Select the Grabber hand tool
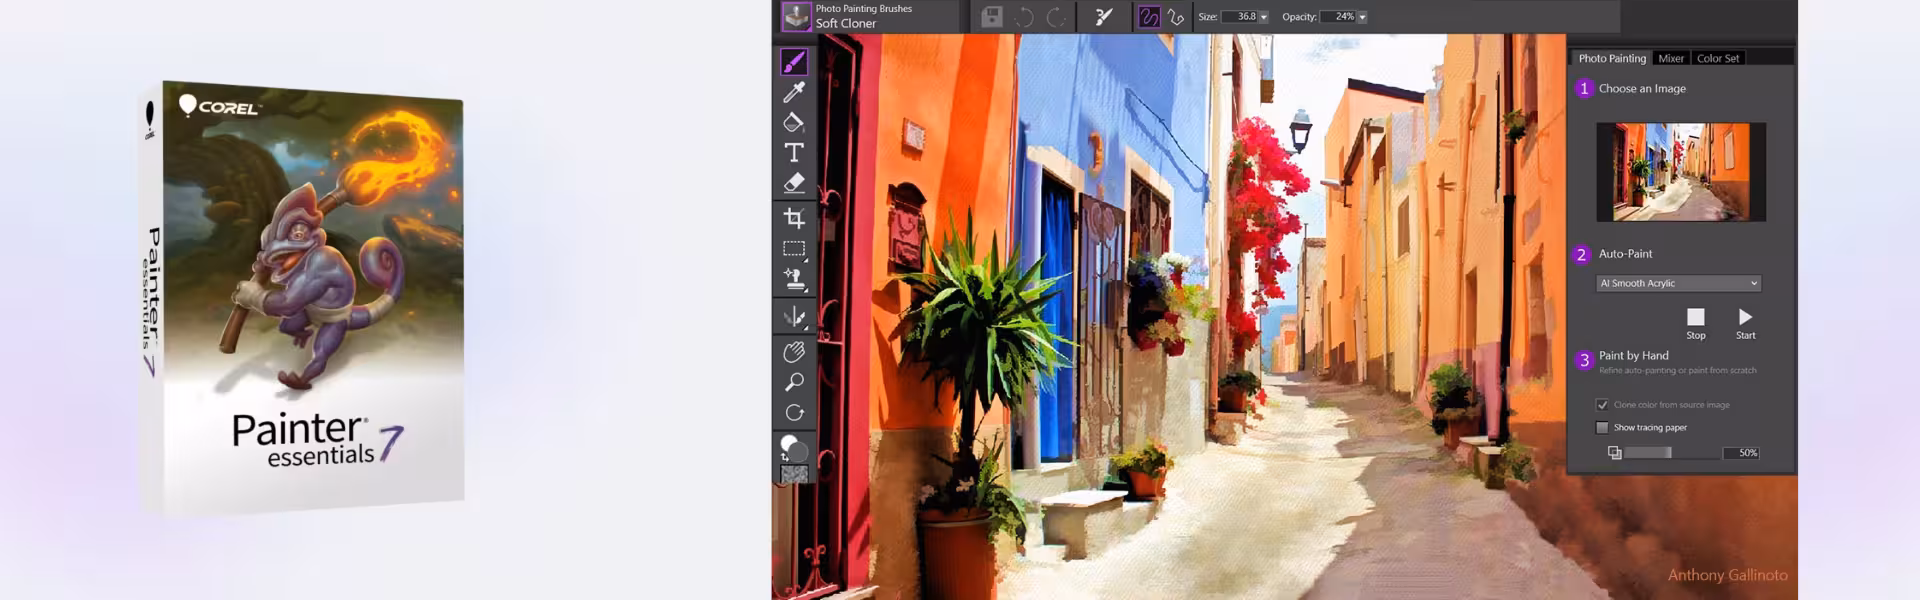The width and height of the screenshot is (1920, 600). (794, 352)
